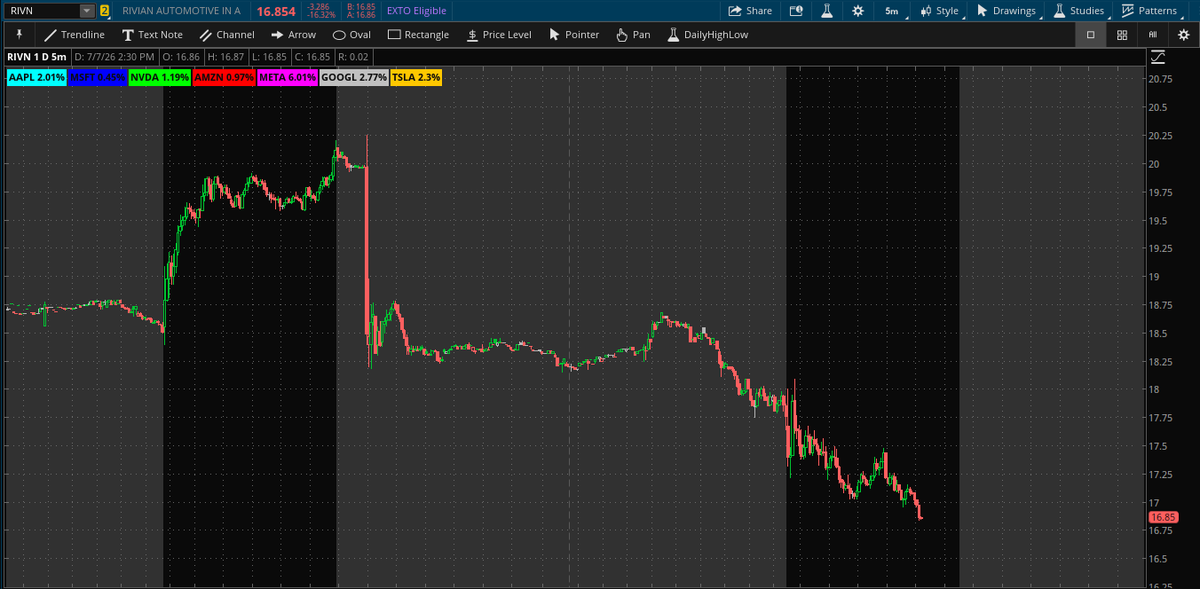This screenshot has width=1200, height=589.
Task: Activate the Pan tool
Action: tap(633, 34)
